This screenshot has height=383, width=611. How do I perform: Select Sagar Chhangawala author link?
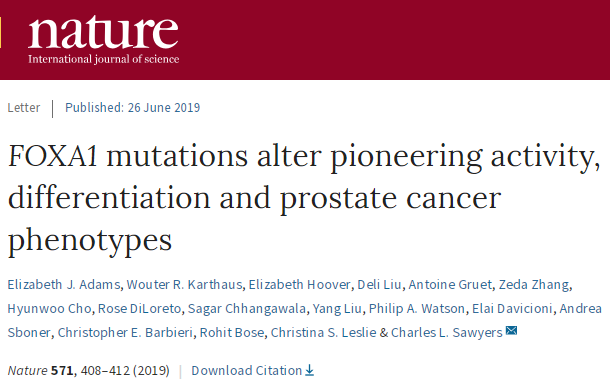[247, 309]
